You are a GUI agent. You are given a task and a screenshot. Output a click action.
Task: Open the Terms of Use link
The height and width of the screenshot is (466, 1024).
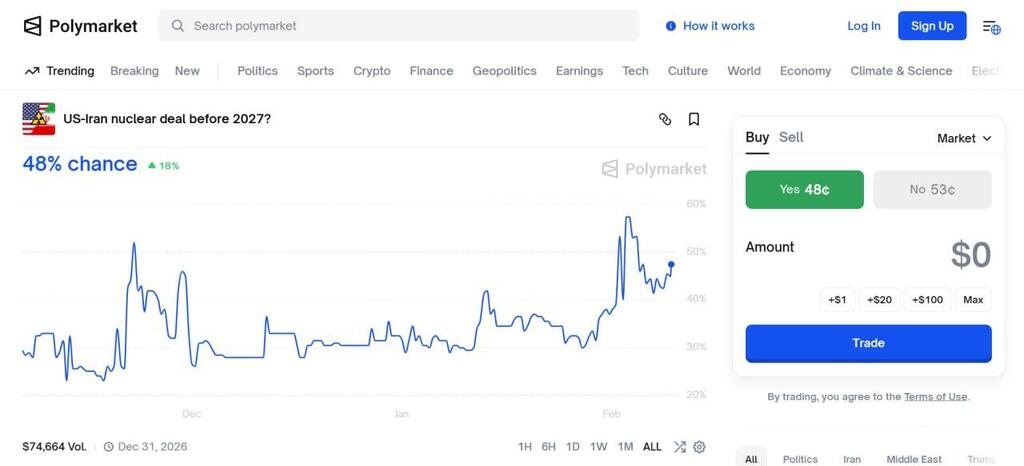(935, 397)
